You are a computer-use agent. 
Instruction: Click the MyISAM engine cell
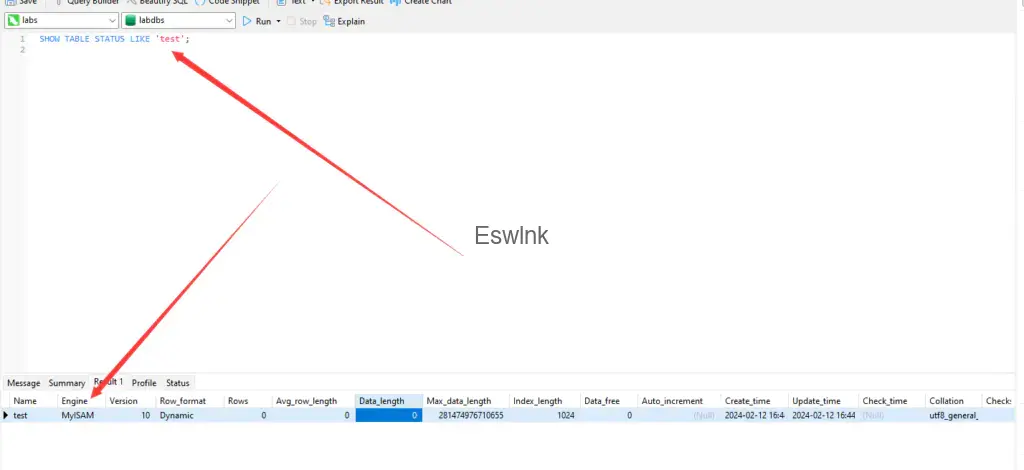pos(76,415)
